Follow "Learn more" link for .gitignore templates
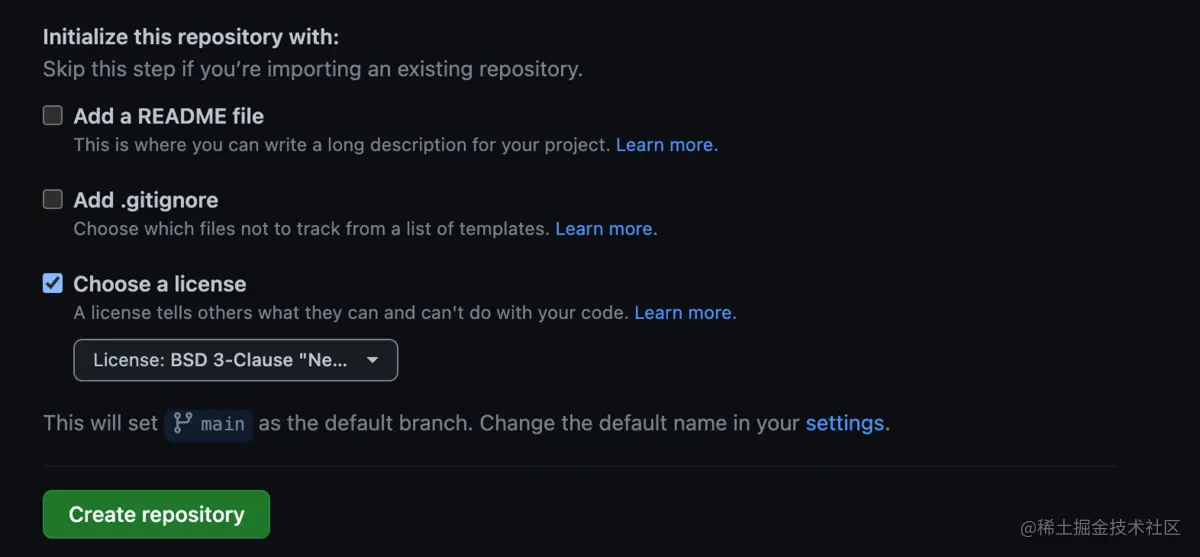 [x=605, y=229]
